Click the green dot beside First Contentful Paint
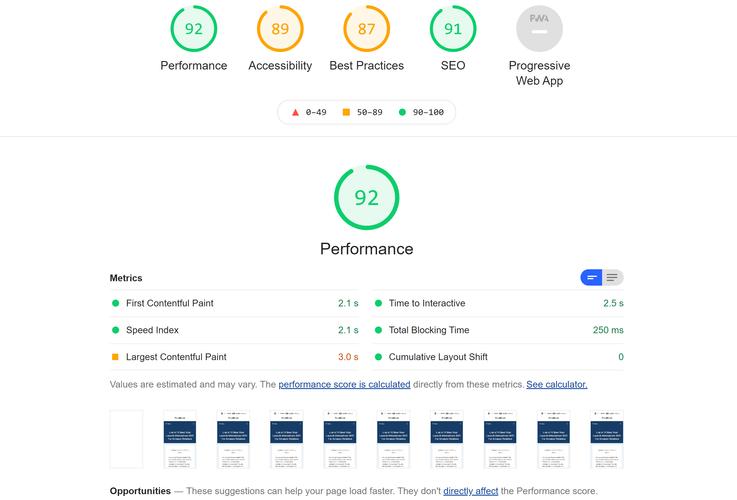Image resolution: width=737 pixels, height=500 pixels. click(x=115, y=303)
